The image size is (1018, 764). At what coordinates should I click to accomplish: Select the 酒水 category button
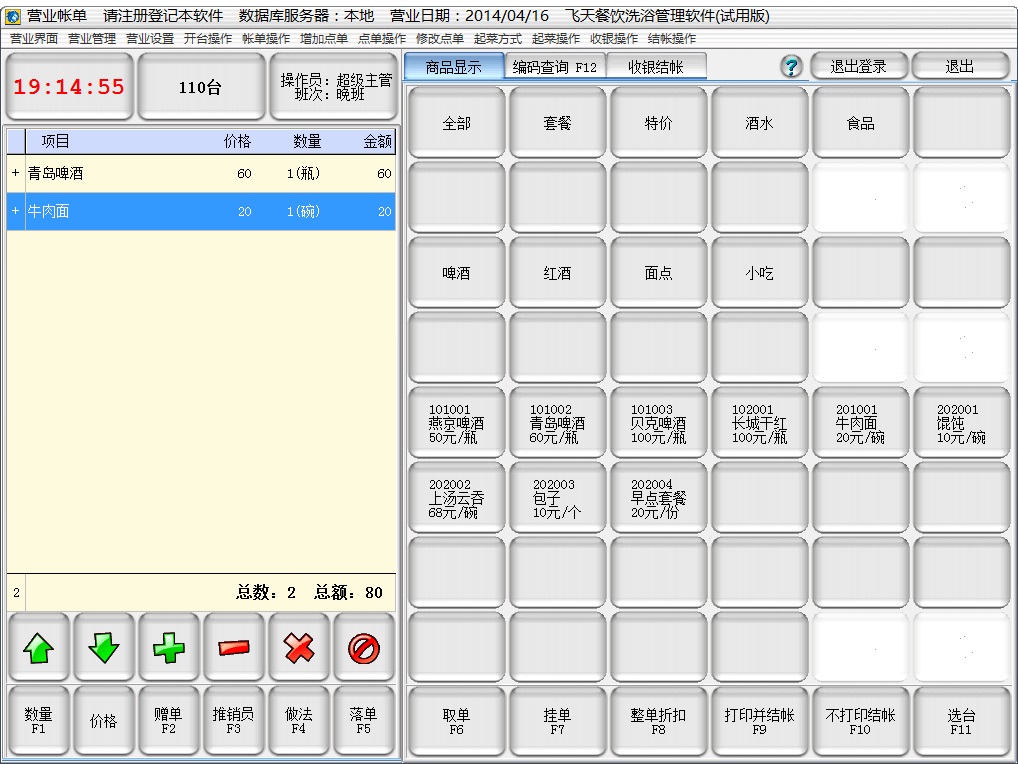759,123
